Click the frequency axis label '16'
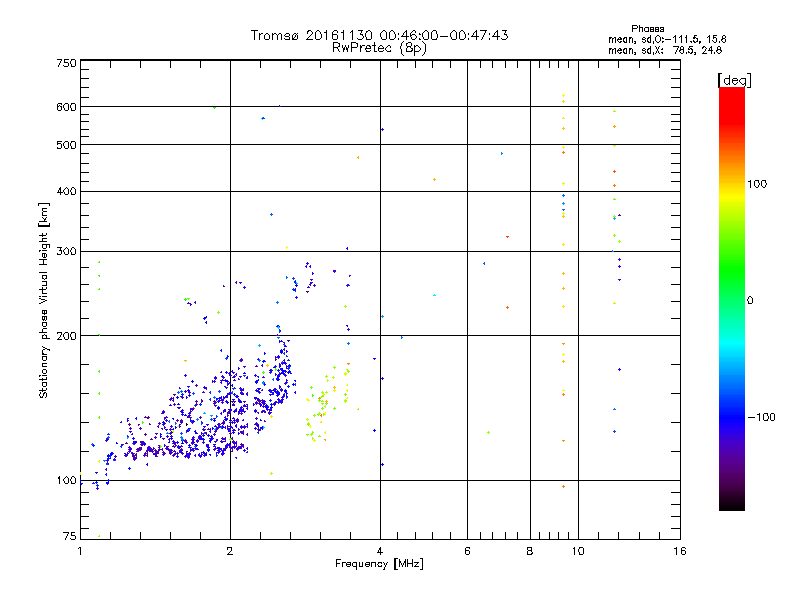The height and width of the screenshot is (600, 800). coord(680,551)
